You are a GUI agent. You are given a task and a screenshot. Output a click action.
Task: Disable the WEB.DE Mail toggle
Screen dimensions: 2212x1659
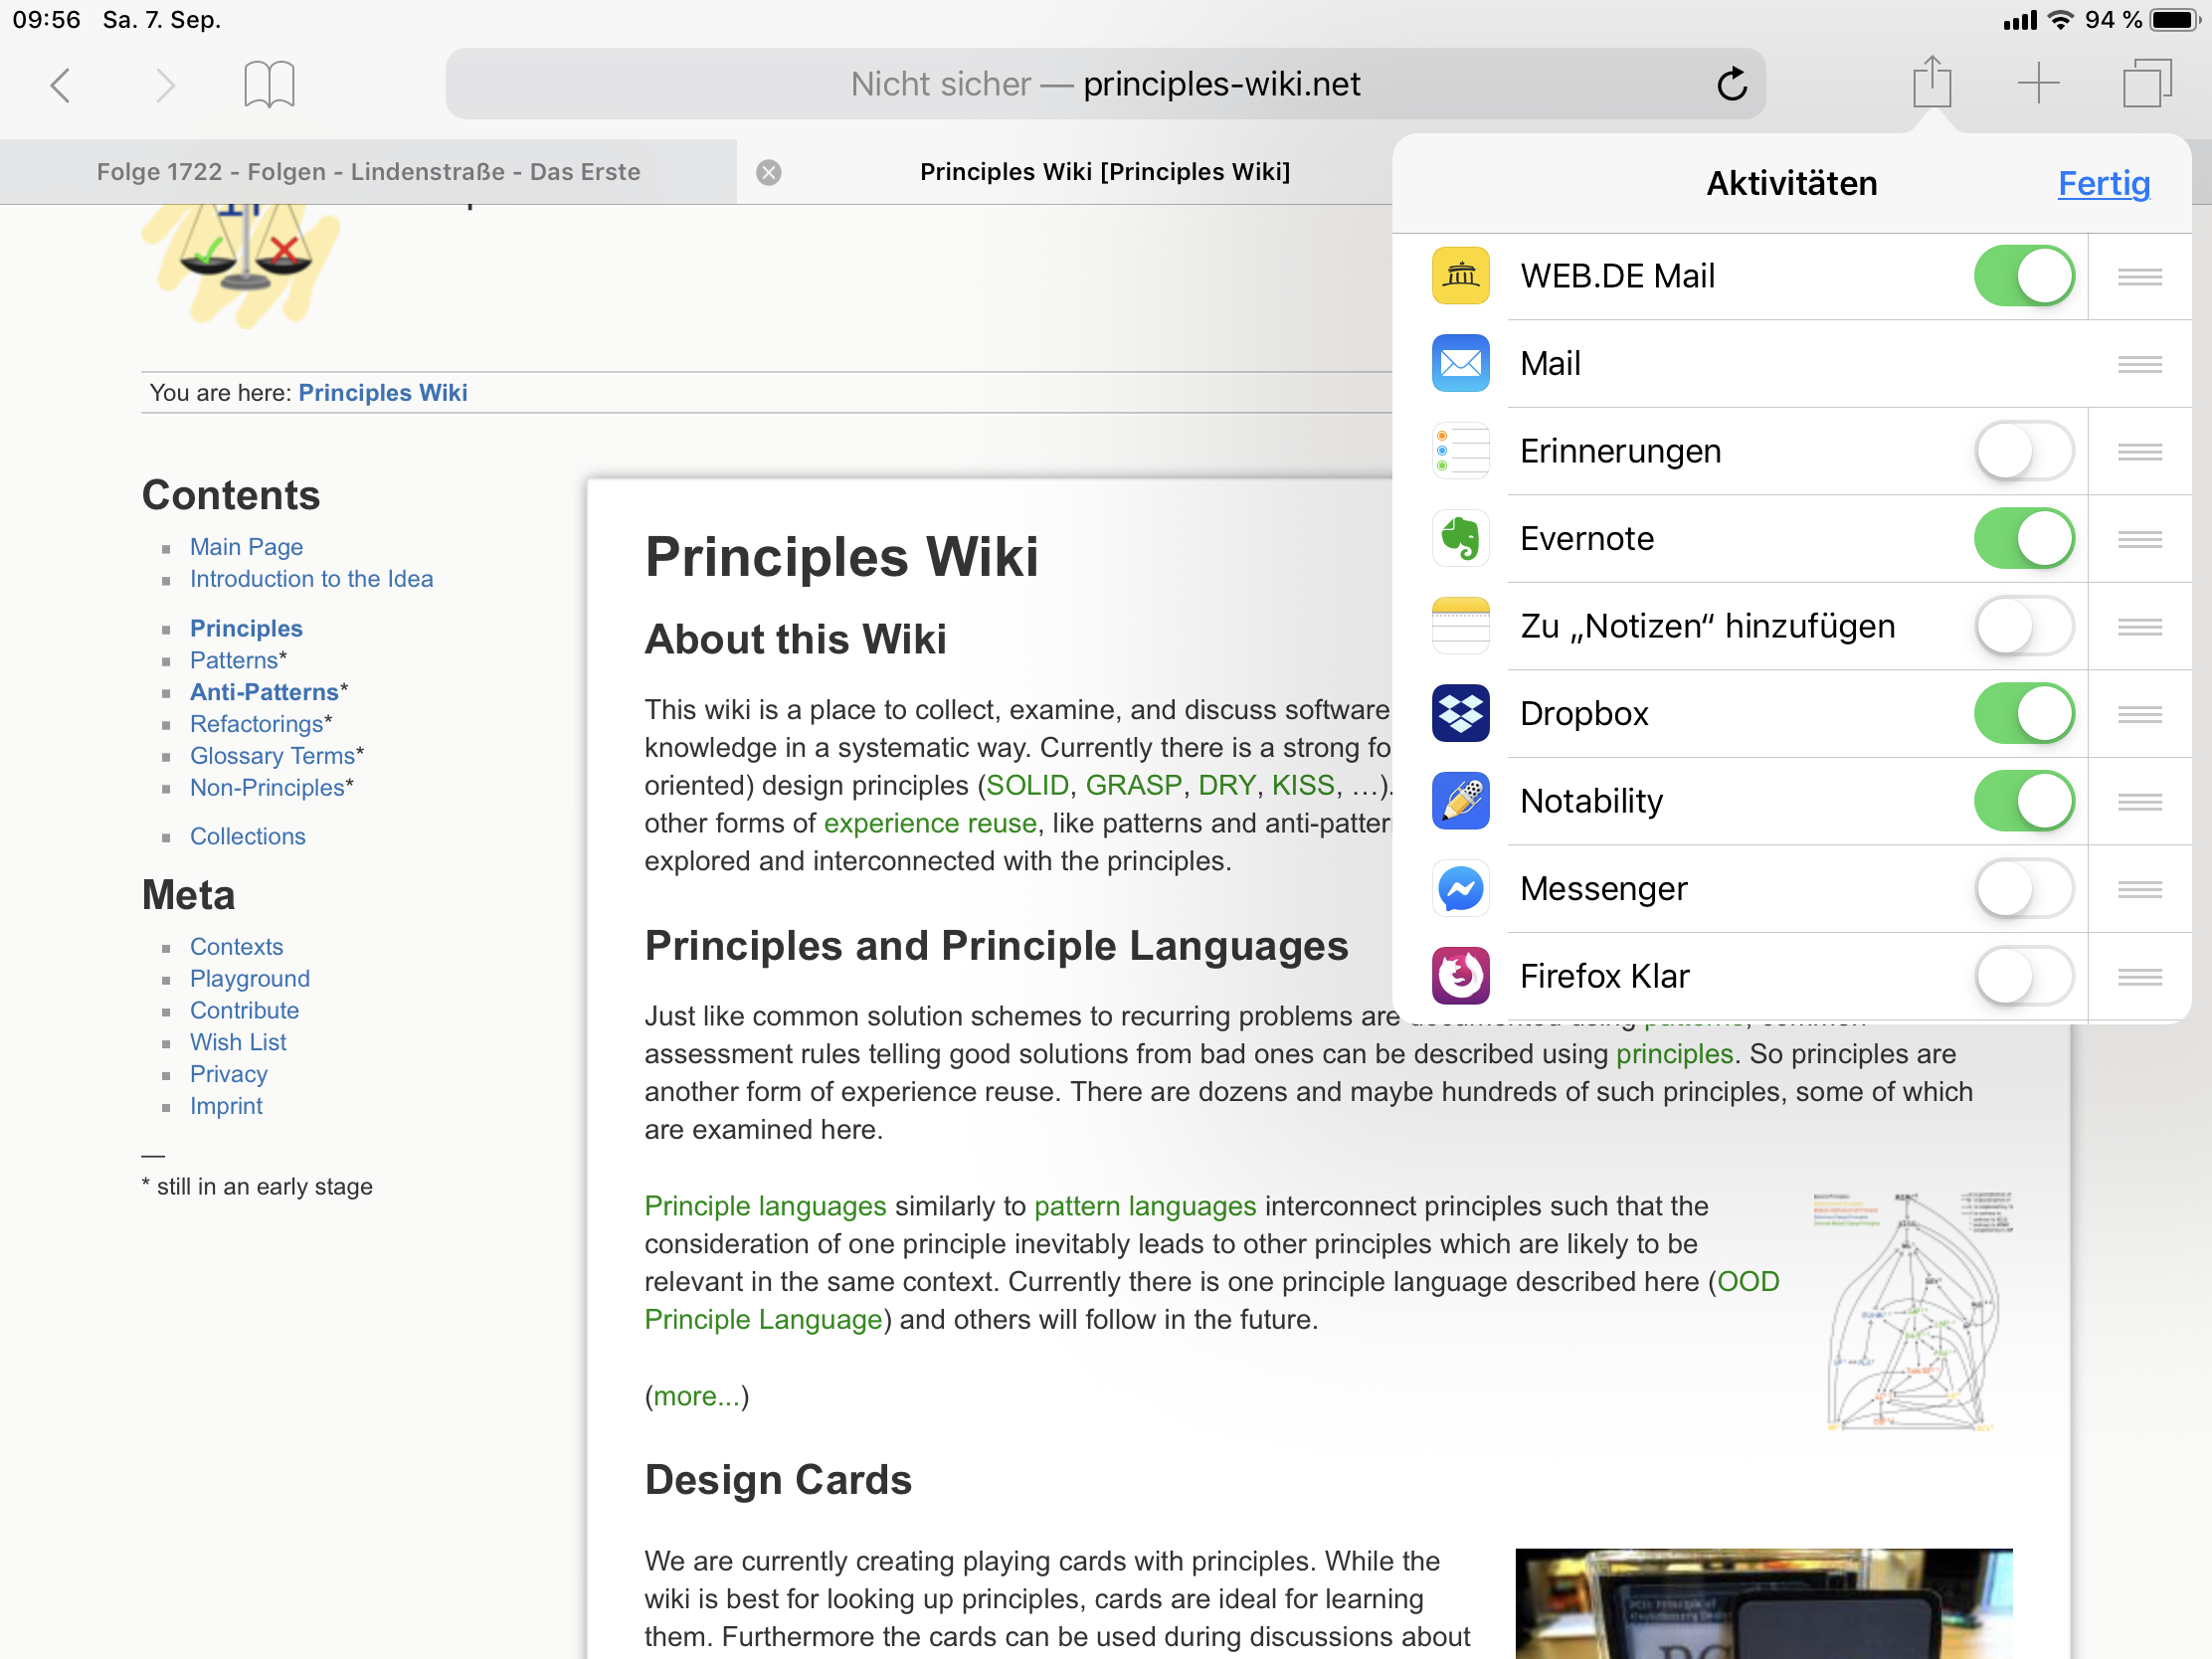tap(2023, 276)
